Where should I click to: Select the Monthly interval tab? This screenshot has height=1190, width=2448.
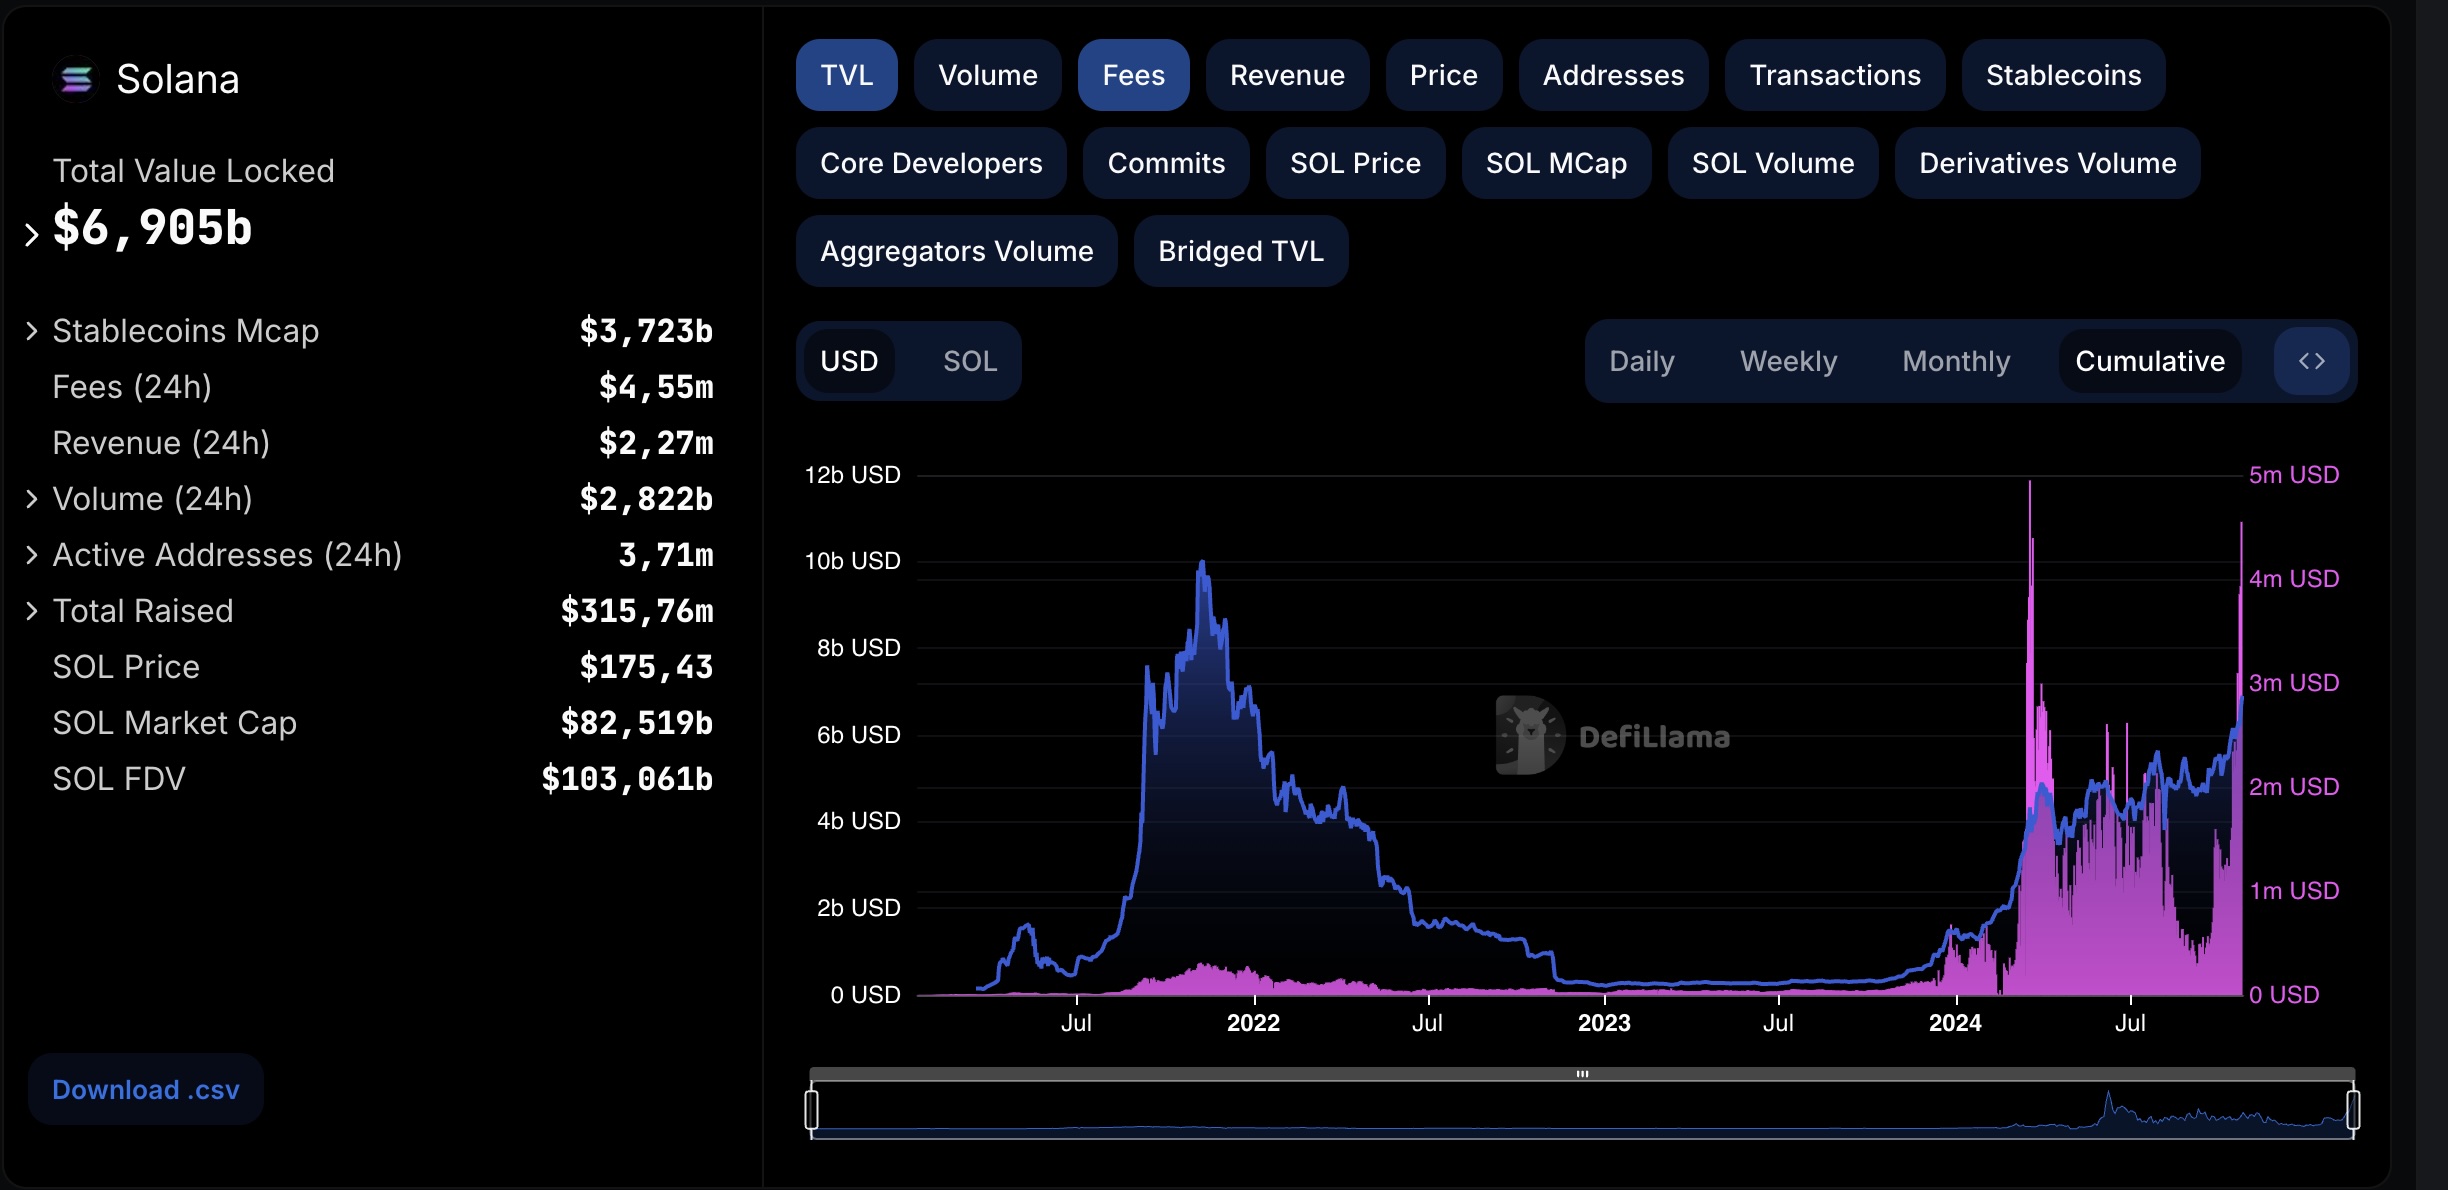tap(1956, 361)
